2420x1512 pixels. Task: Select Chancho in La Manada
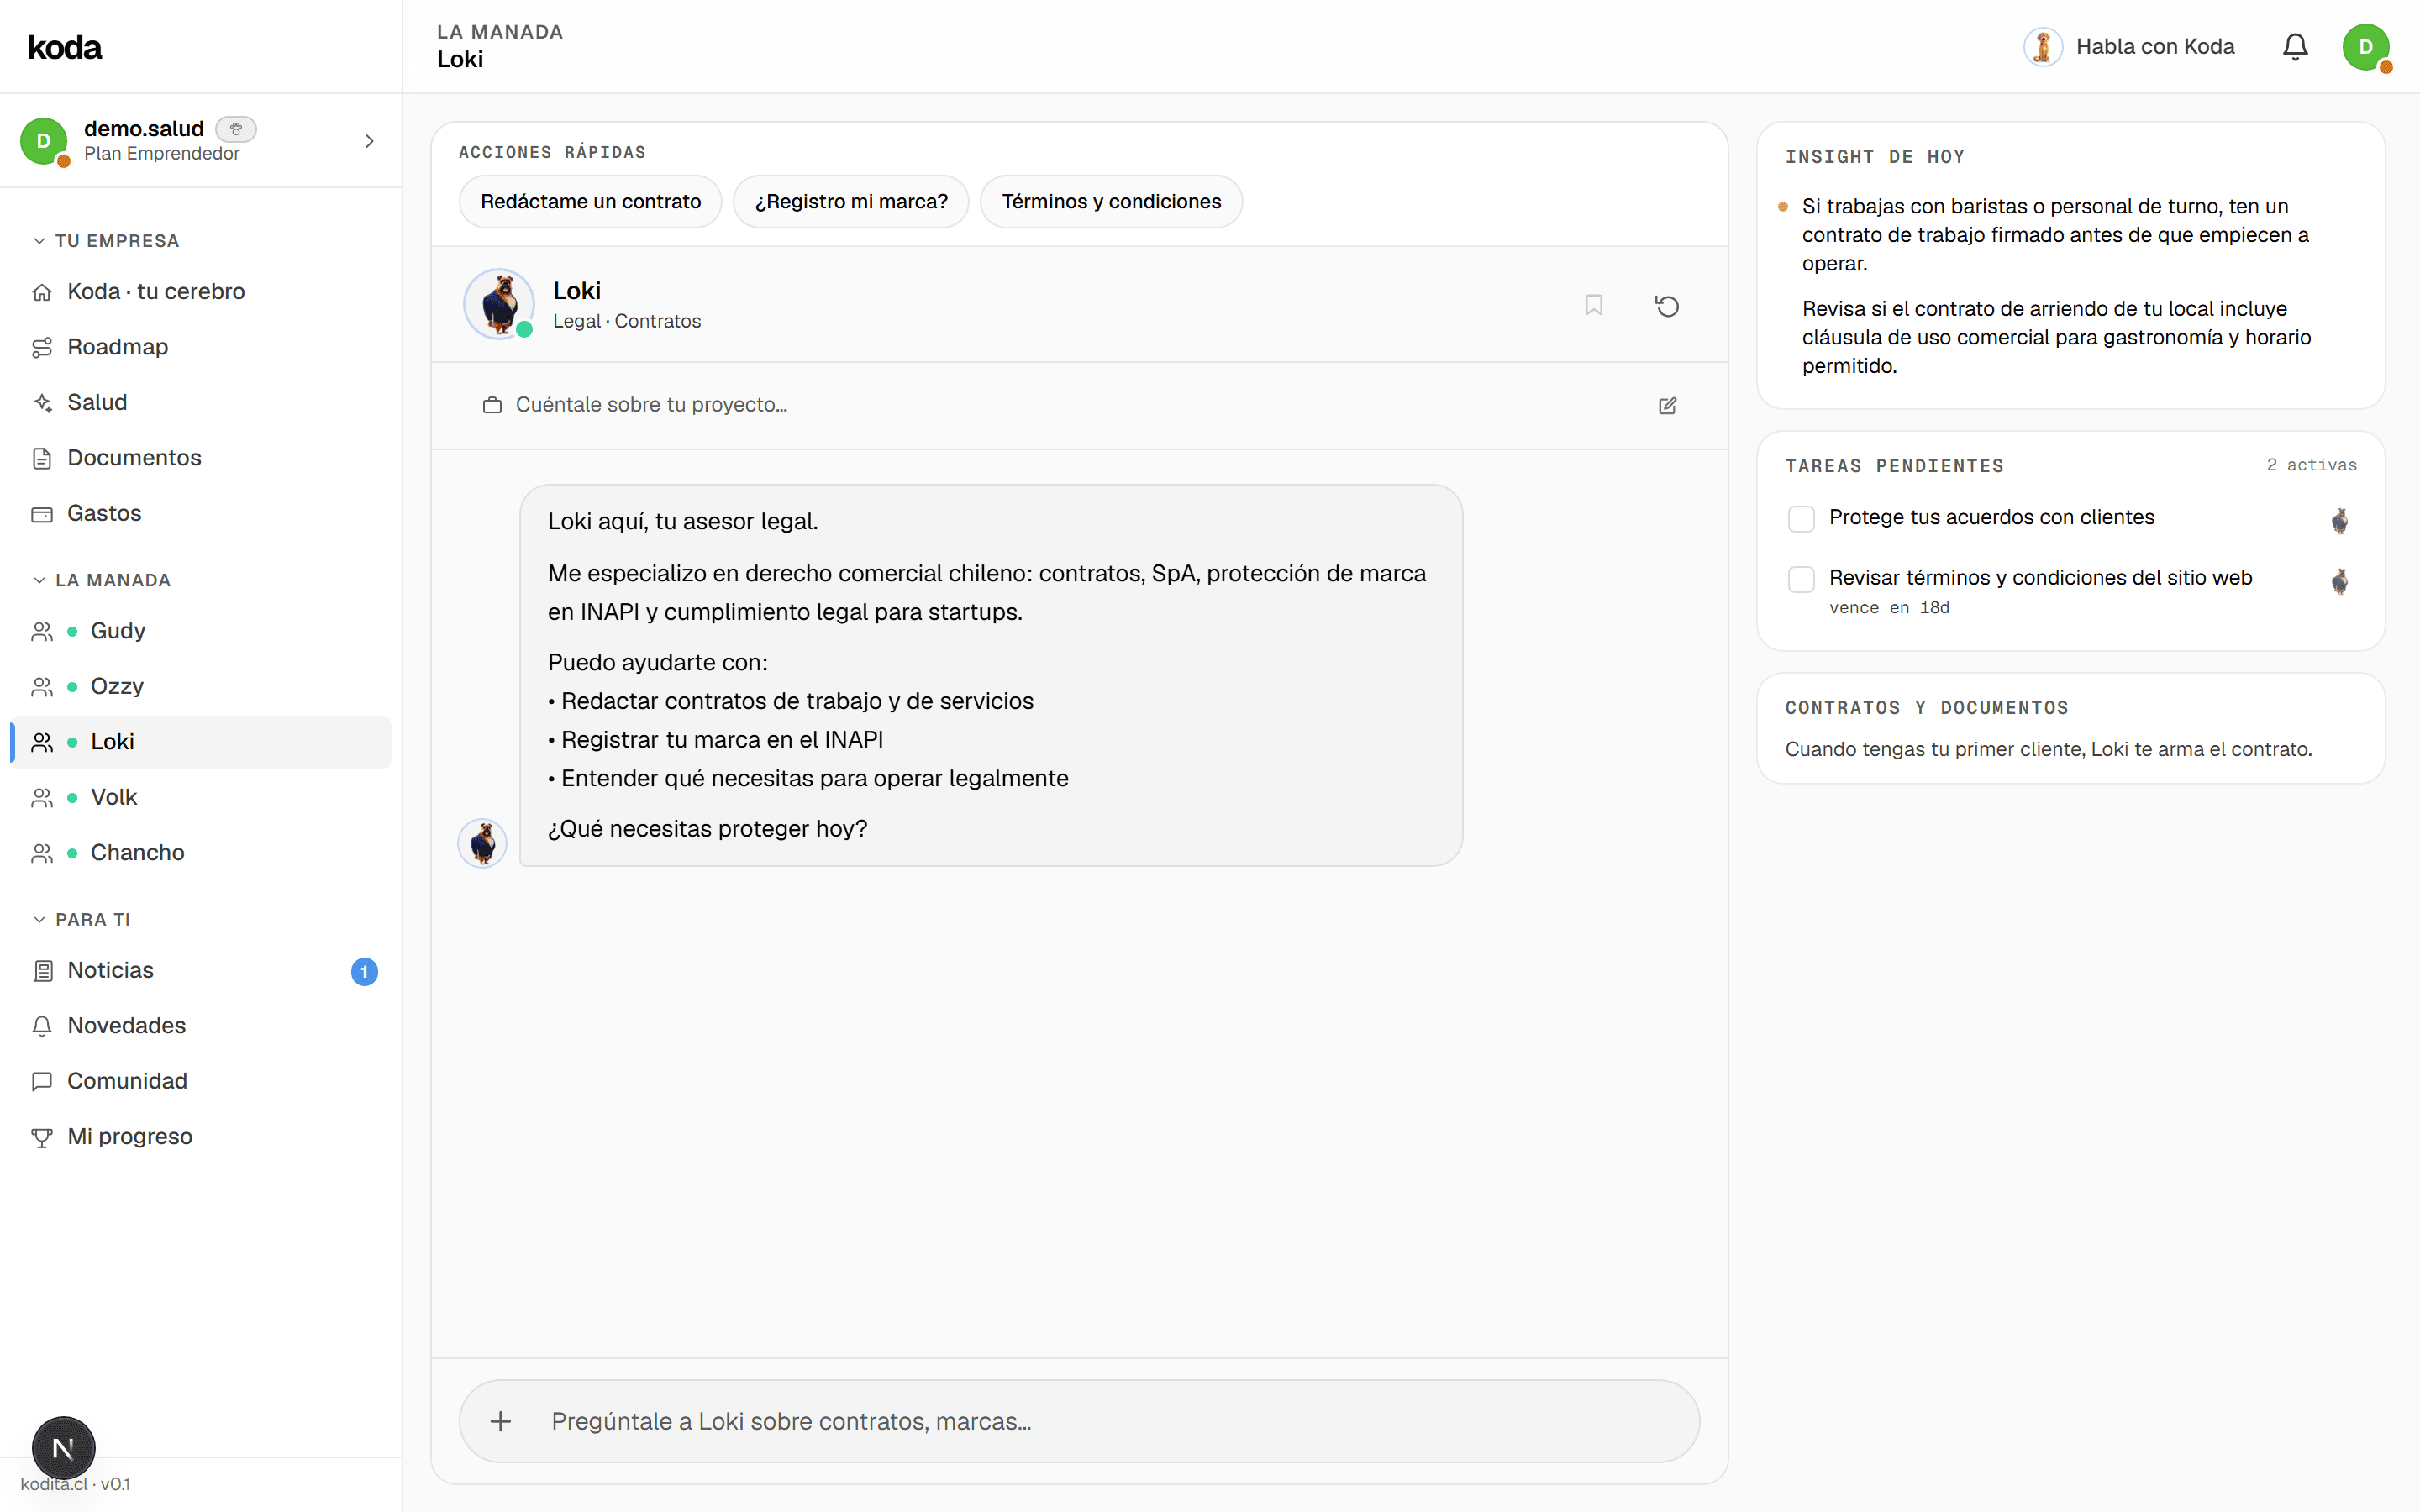pos(200,853)
